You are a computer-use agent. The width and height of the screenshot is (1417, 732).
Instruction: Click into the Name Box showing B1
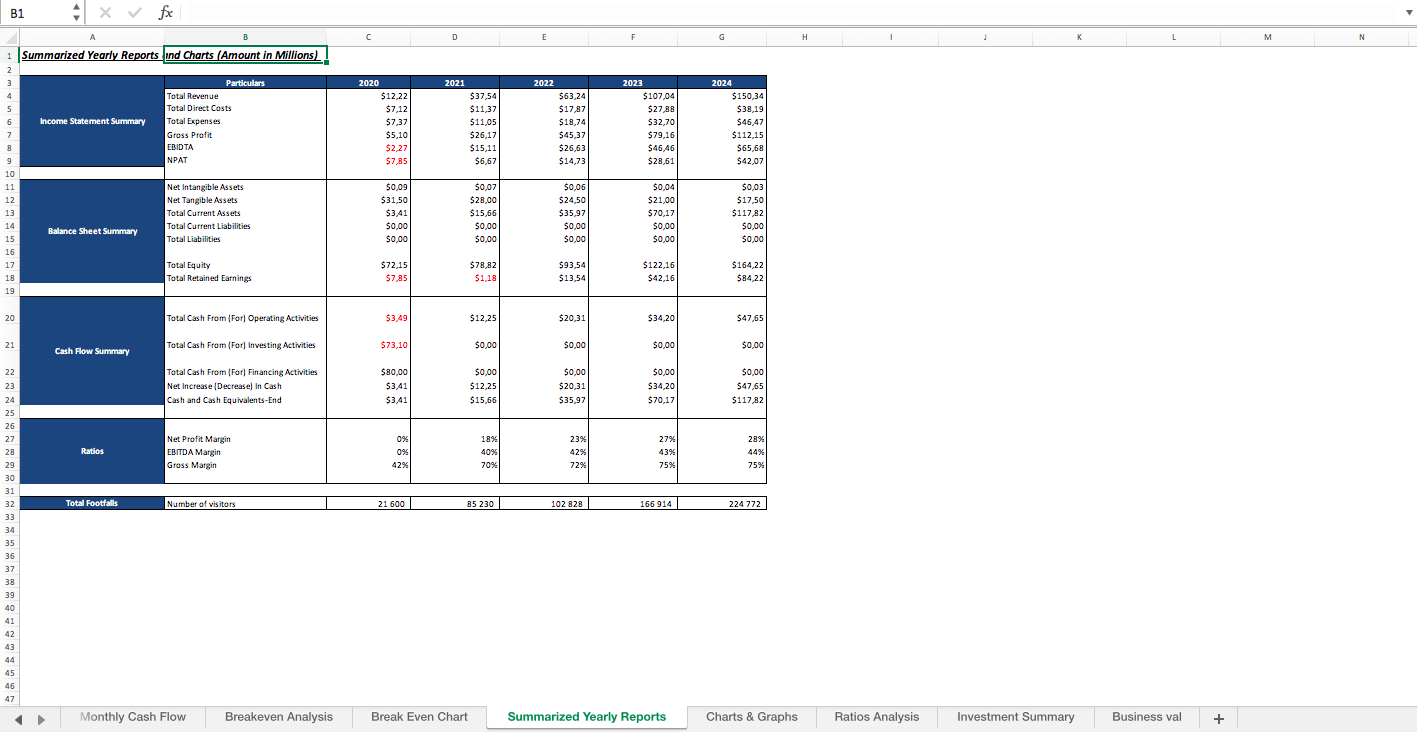tap(37, 13)
